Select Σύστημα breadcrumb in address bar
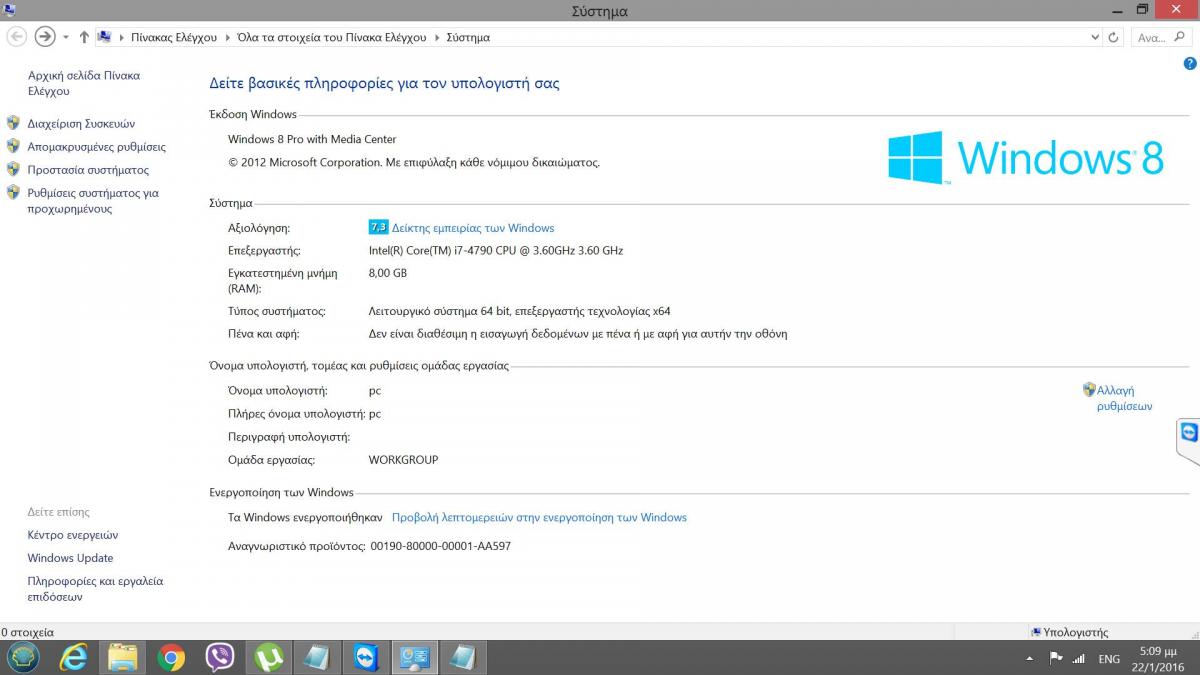Image resolution: width=1200 pixels, height=675 pixels. coord(468,37)
